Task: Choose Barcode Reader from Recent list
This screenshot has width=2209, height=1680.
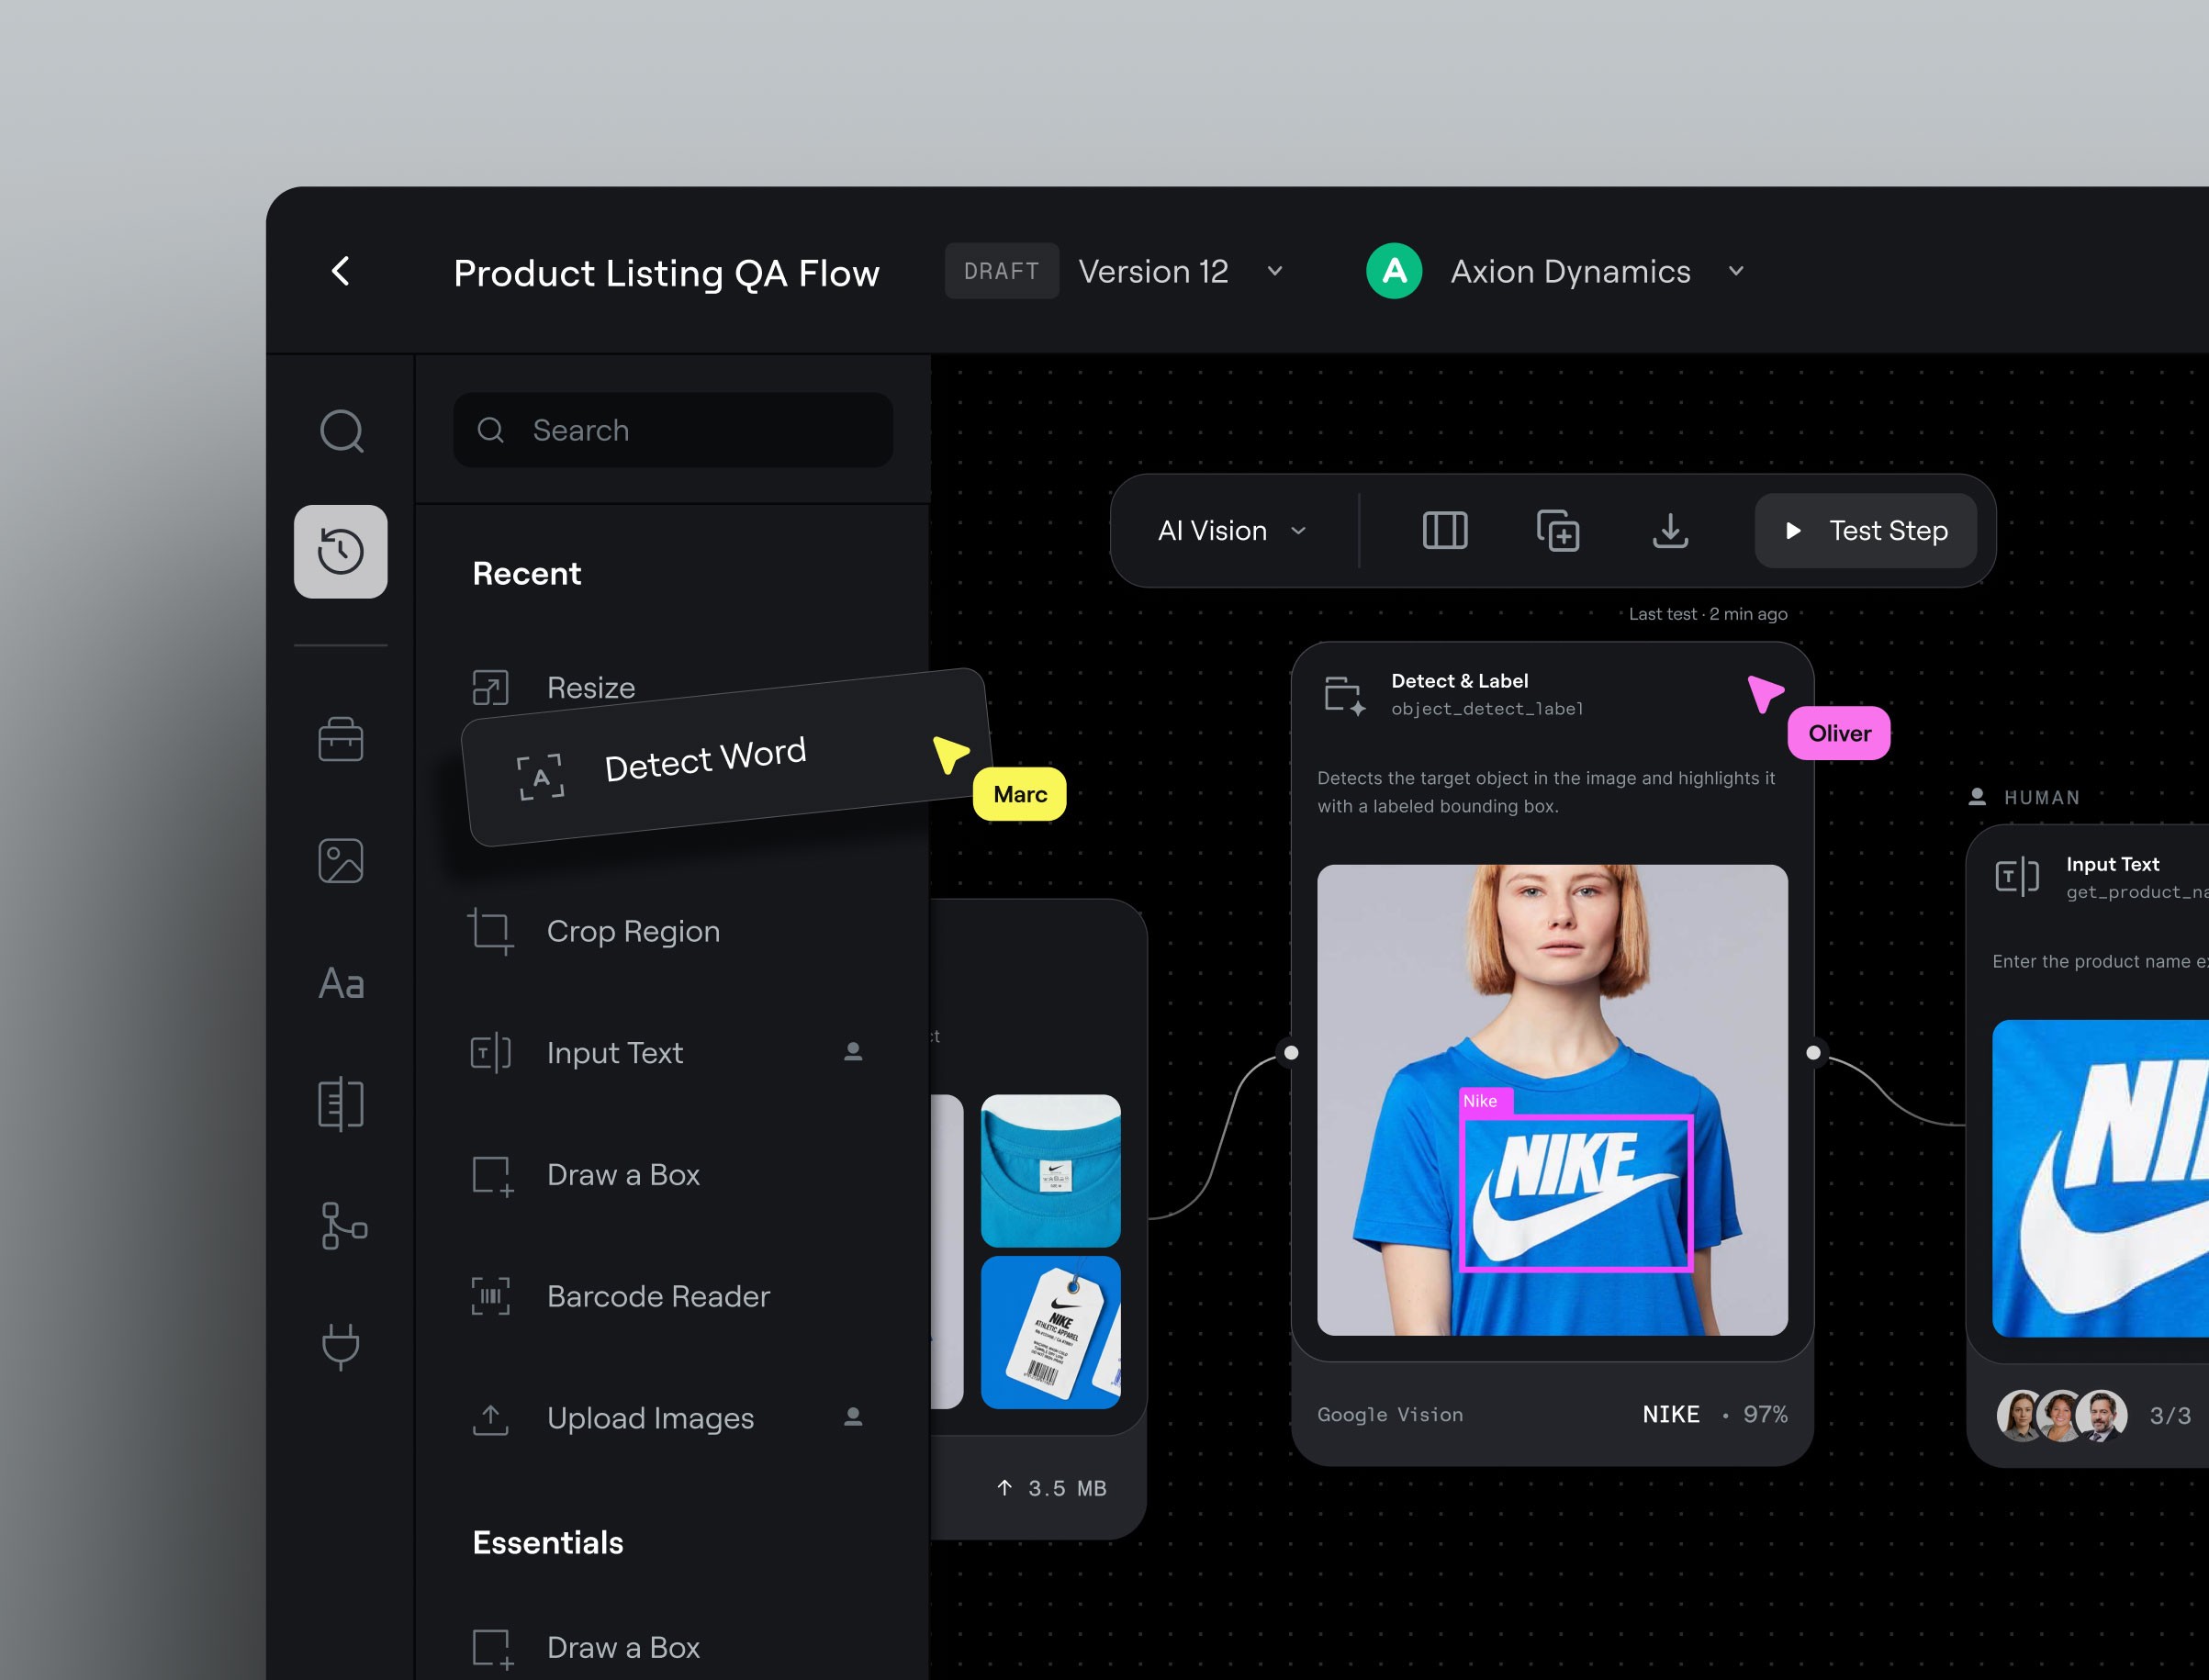Action: click(x=657, y=1296)
